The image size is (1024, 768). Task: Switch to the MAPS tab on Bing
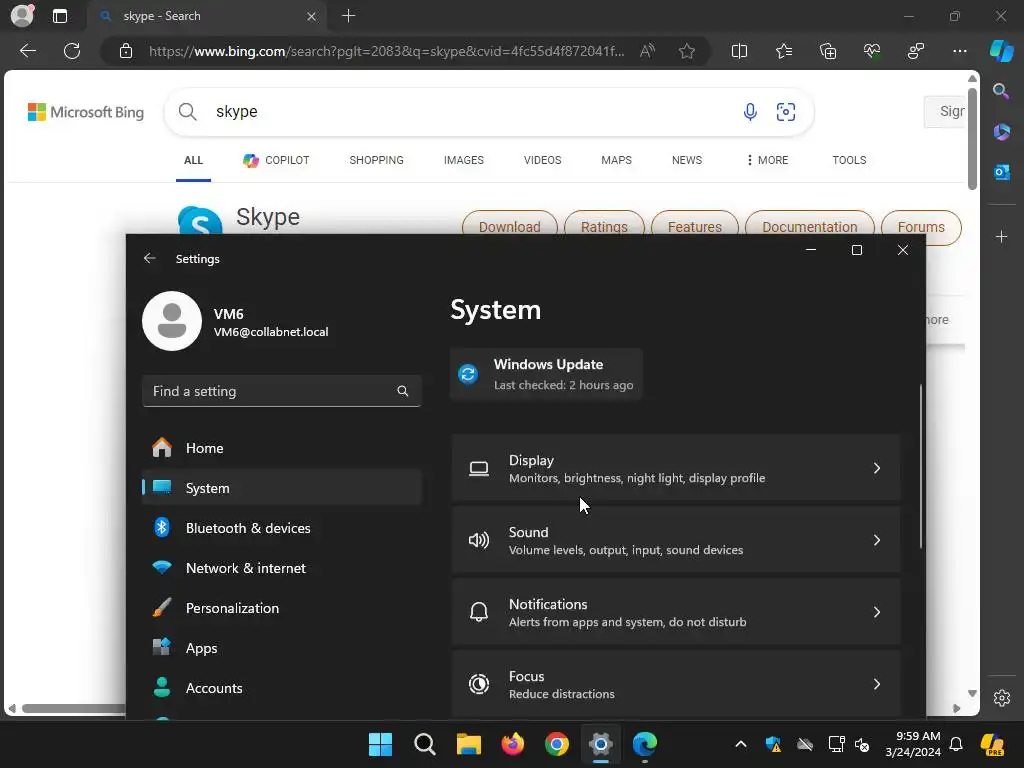pyautogui.click(x=616, y=160)
